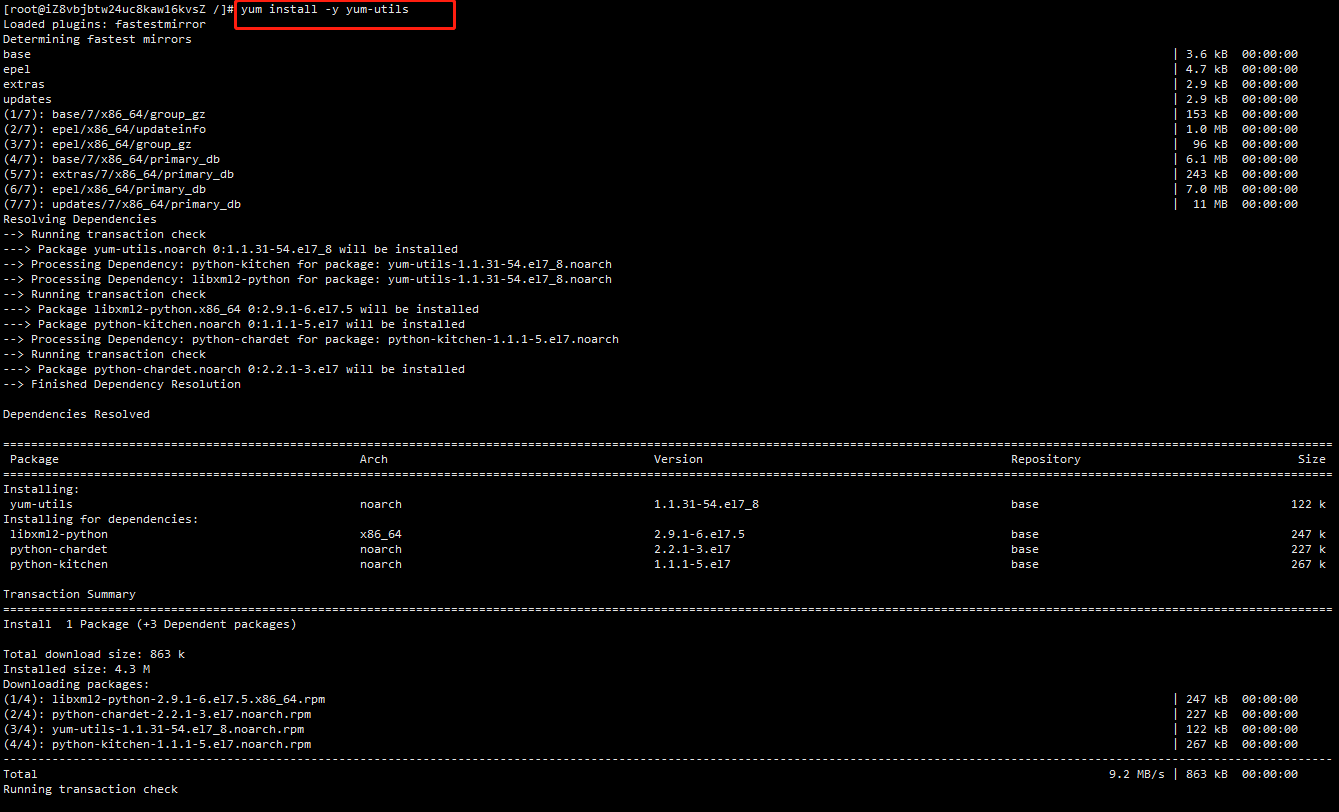Click the 'Transaction Summary' heading
Screen dimensions: 1339x812
(x=69, y=594)
